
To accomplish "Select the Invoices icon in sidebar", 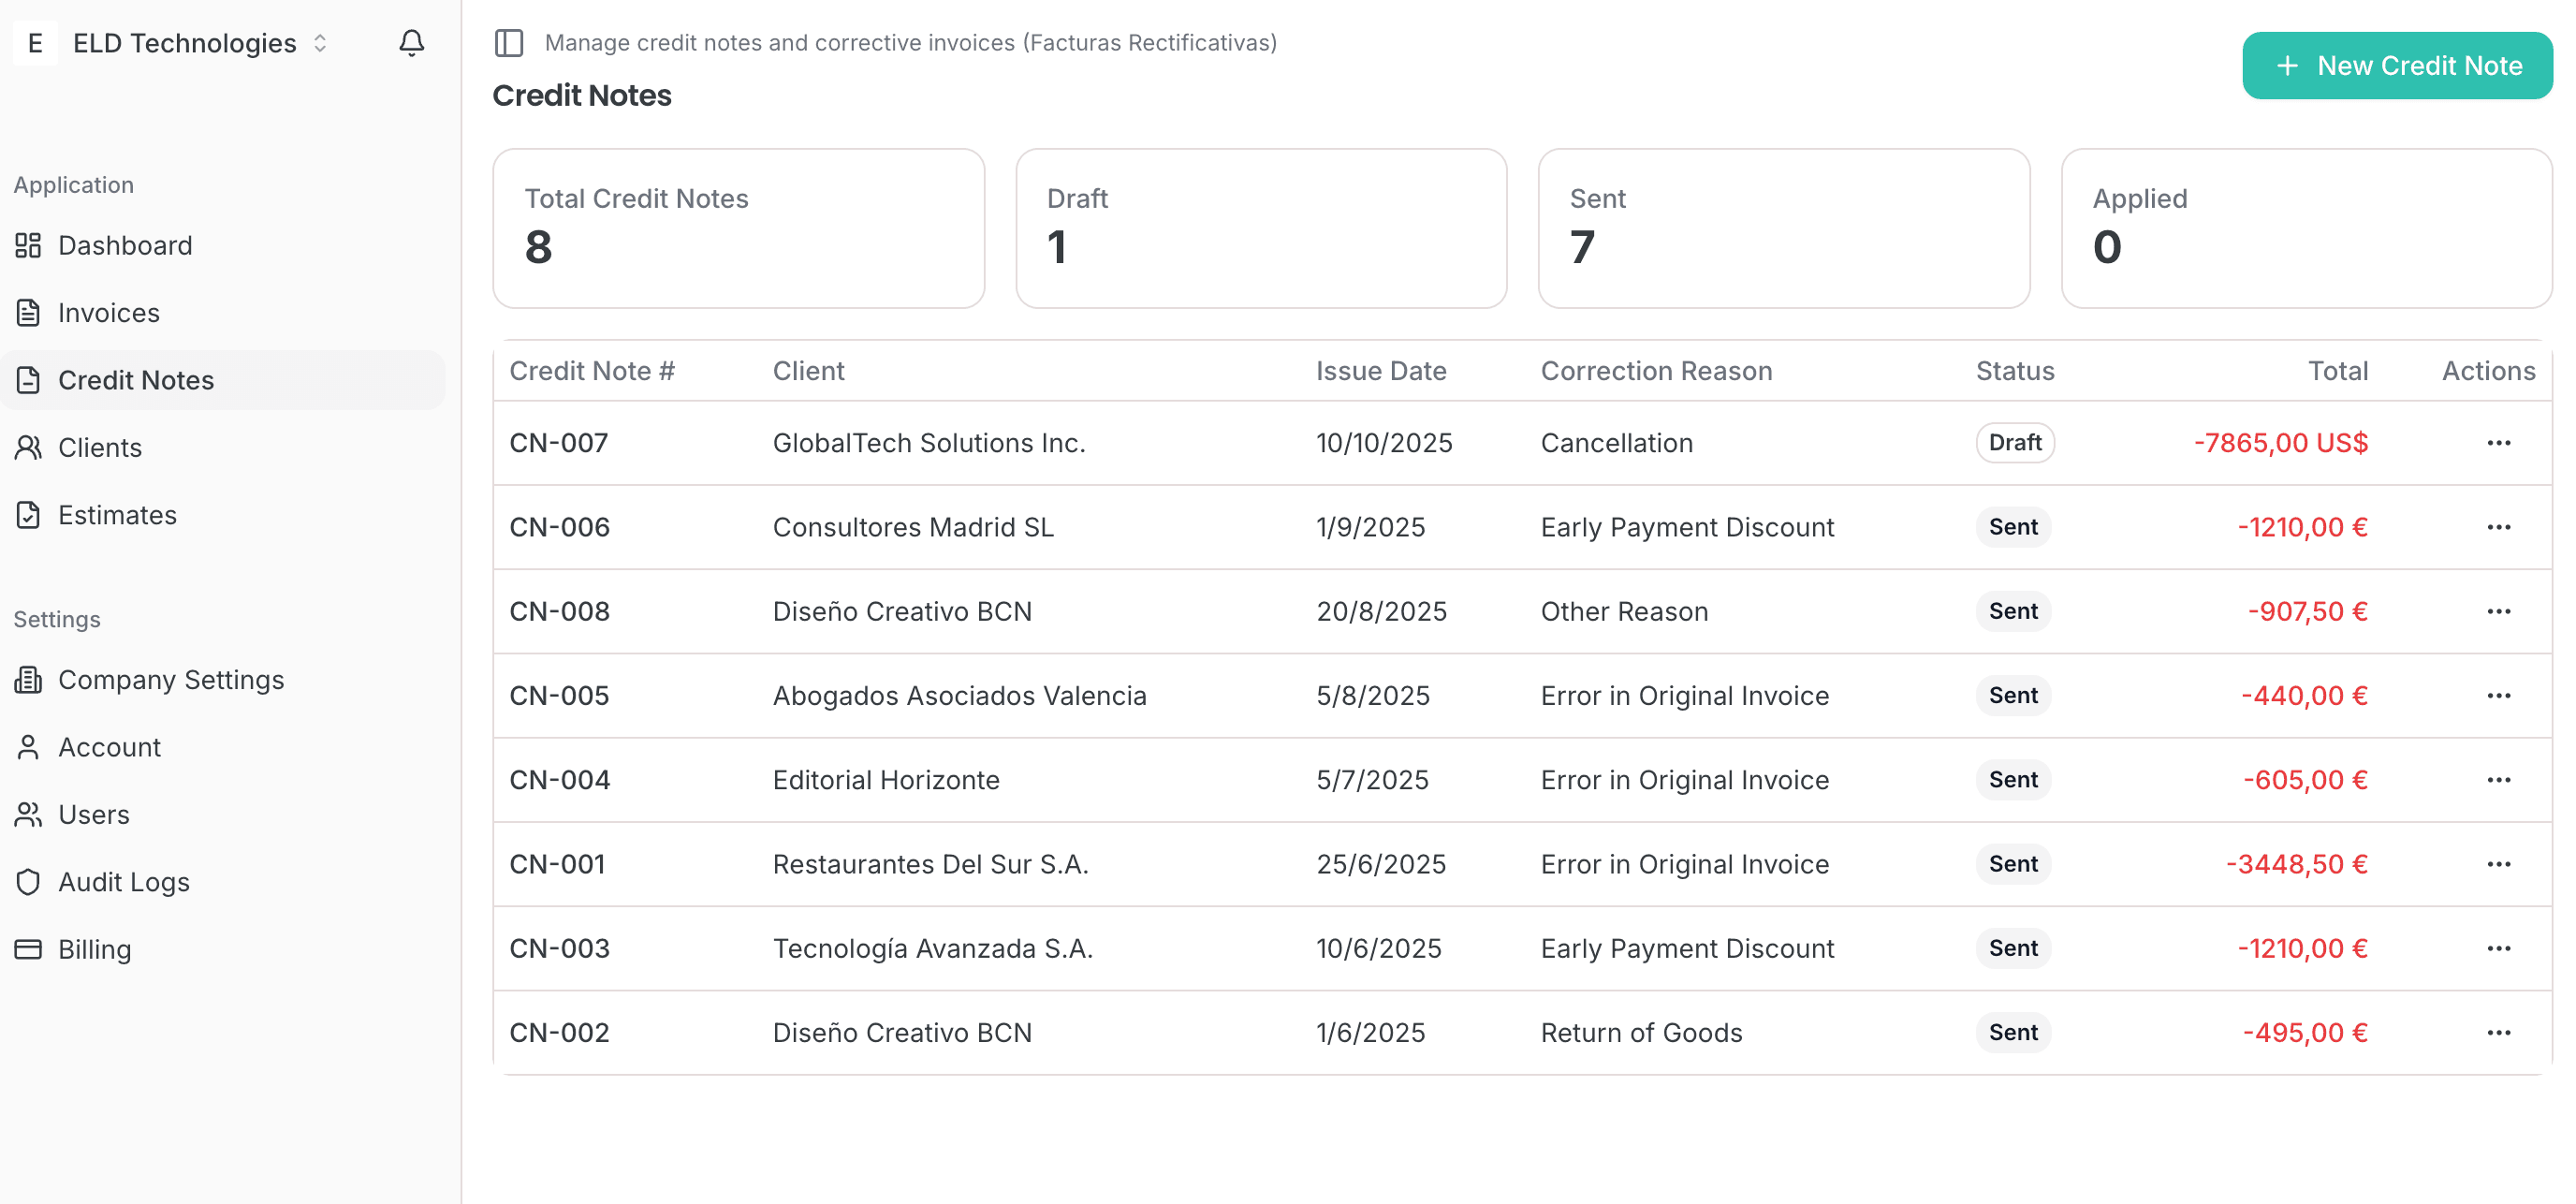I will [27, 312].
